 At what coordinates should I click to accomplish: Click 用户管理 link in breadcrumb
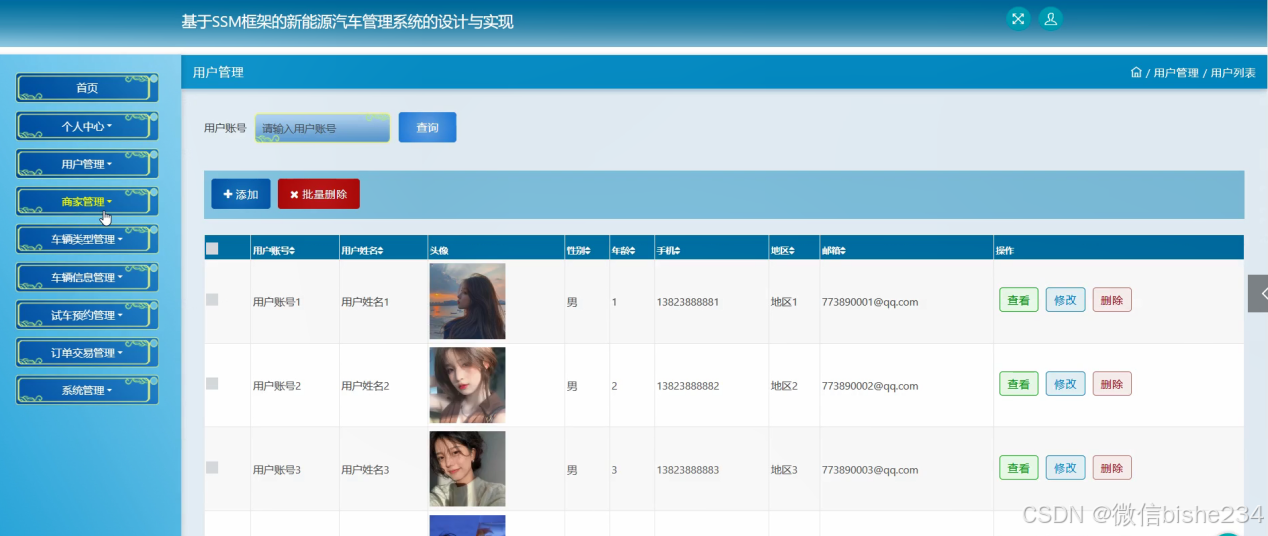point(1176,73)
